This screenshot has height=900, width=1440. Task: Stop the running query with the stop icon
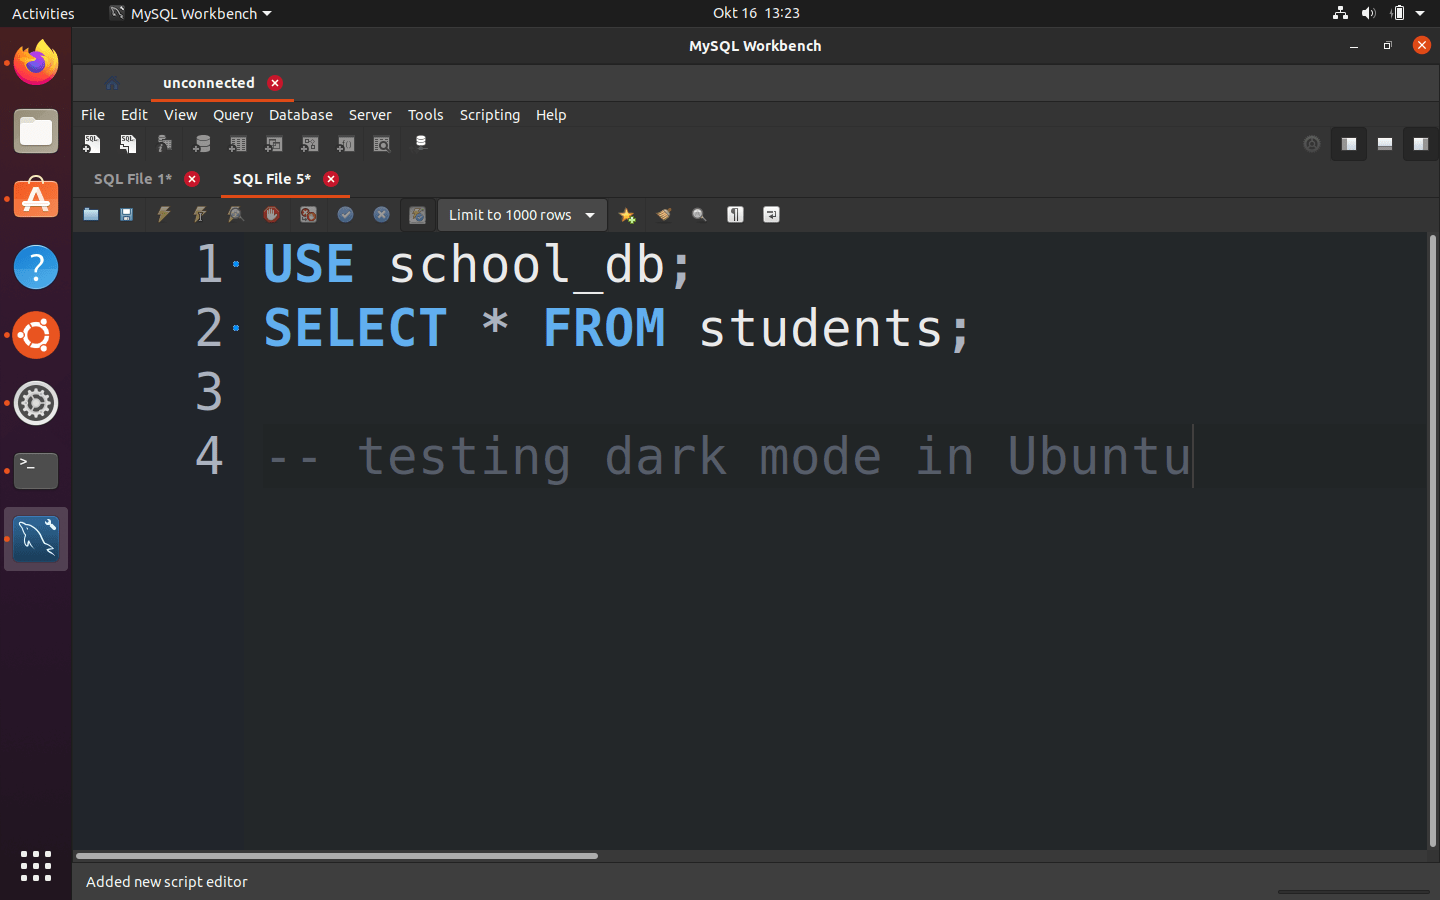270,214
